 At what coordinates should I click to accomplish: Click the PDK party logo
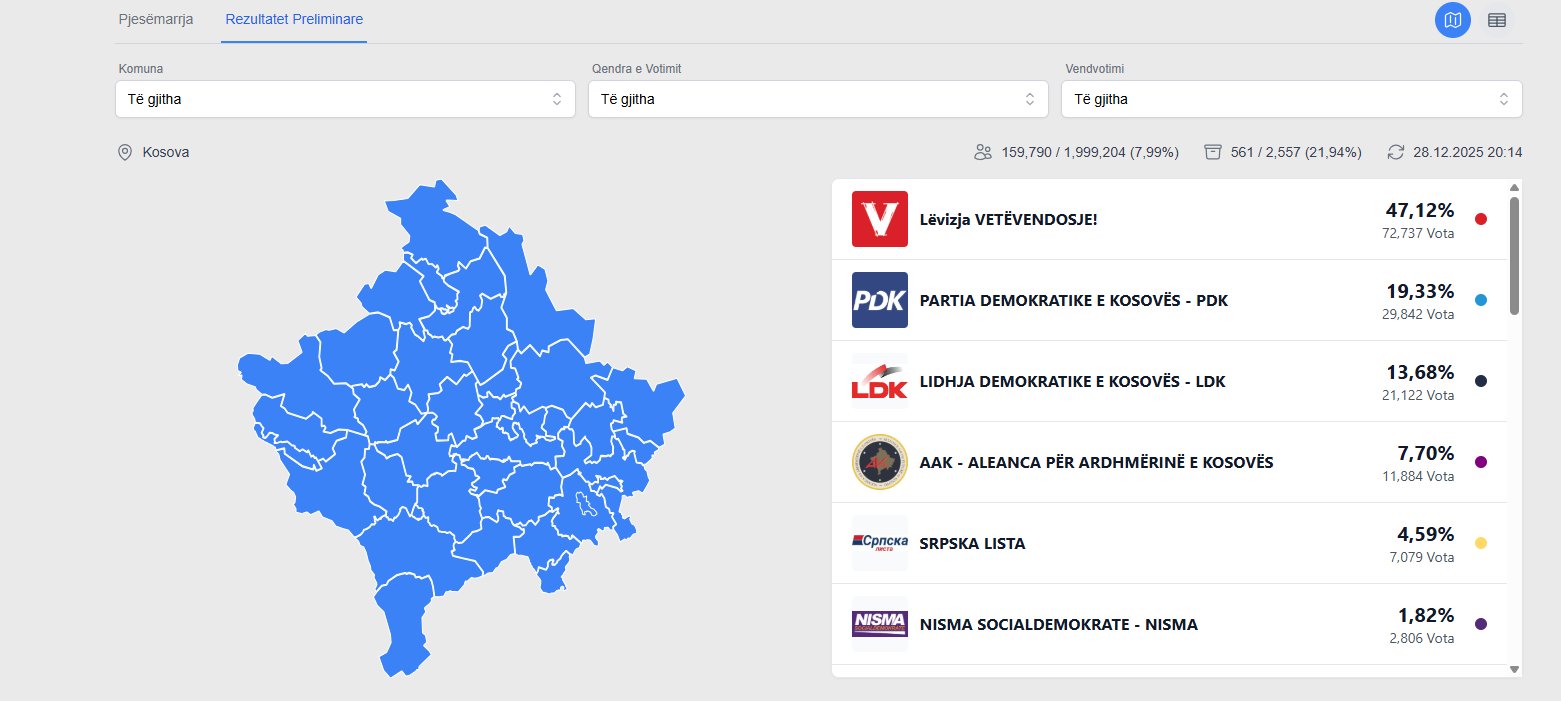coord(880,300)
